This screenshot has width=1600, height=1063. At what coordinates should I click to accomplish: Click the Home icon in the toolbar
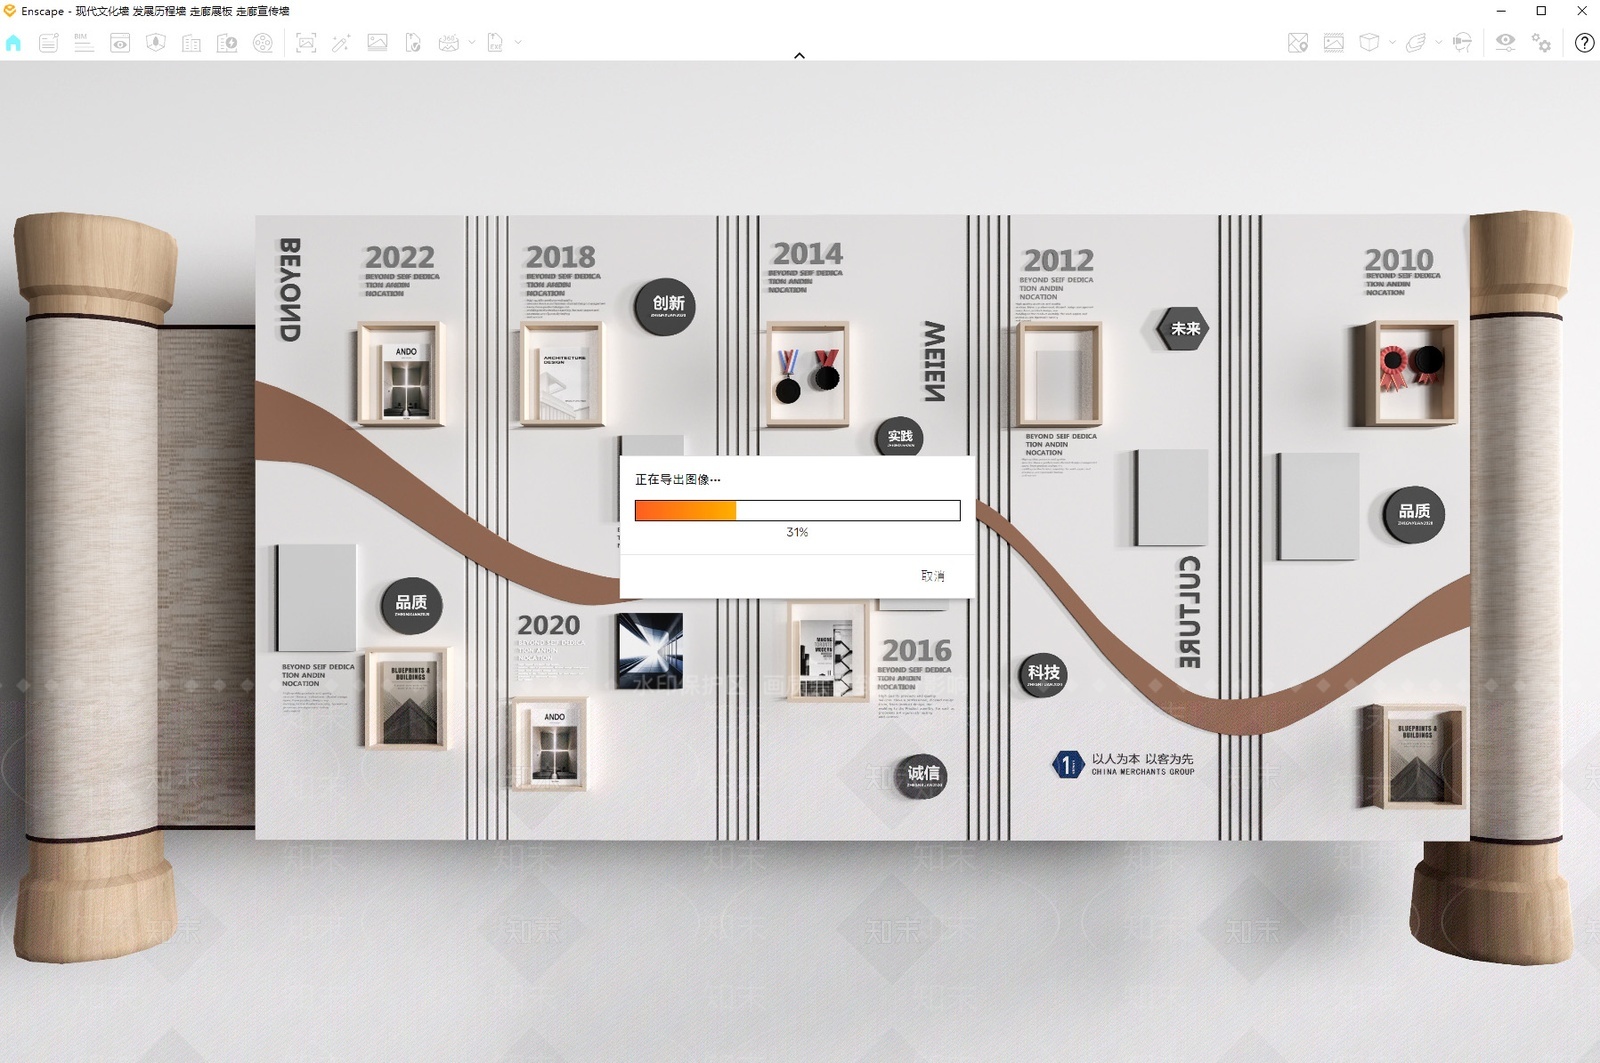point(13,43)
